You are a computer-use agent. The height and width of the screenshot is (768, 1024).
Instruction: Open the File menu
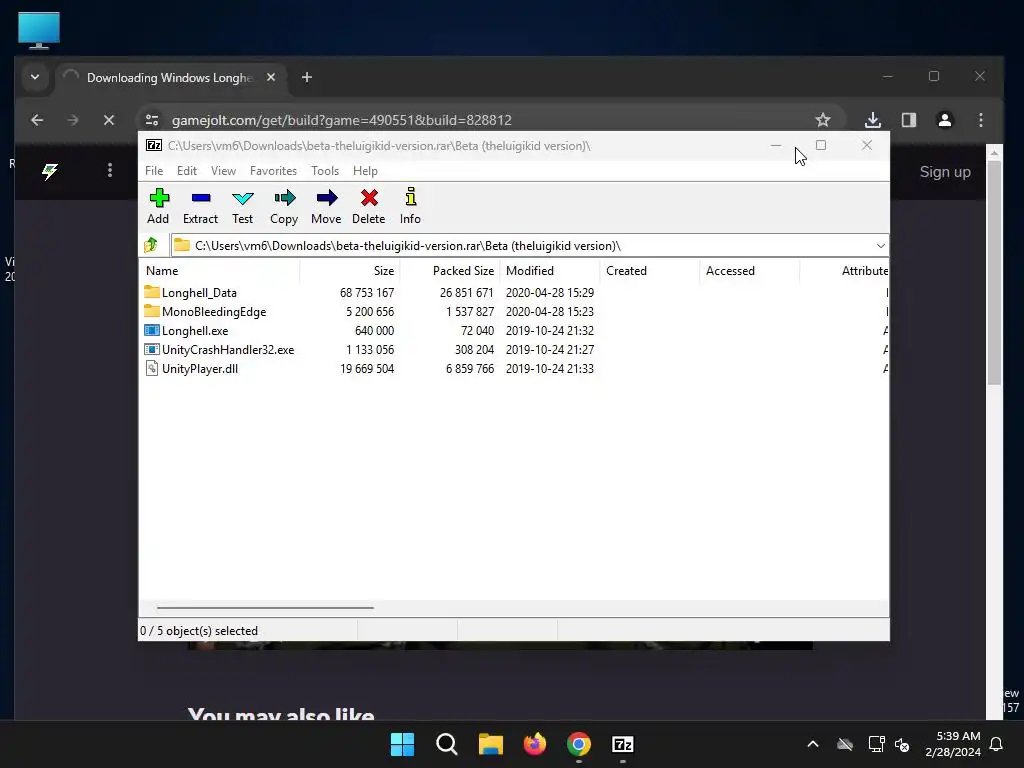154,170
